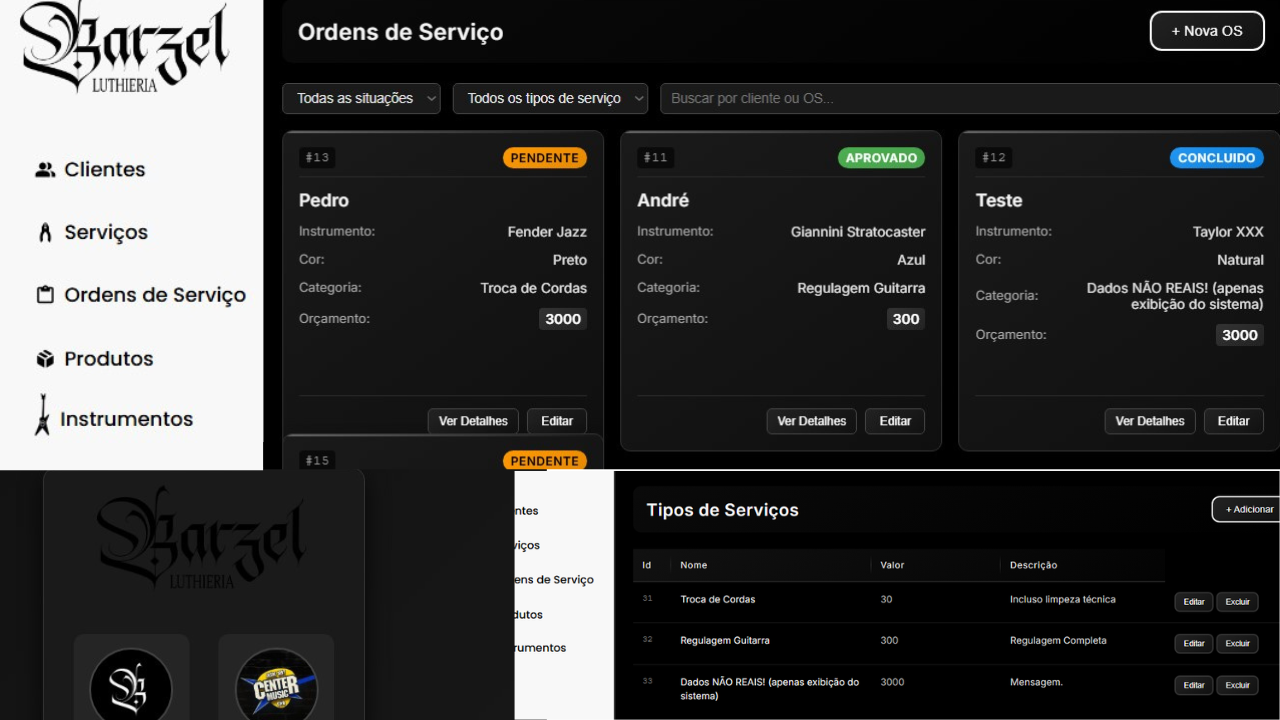Edit André's service order #11
Image resolution: width=1280 pixels, height=720 pixels.
(895, 421)
